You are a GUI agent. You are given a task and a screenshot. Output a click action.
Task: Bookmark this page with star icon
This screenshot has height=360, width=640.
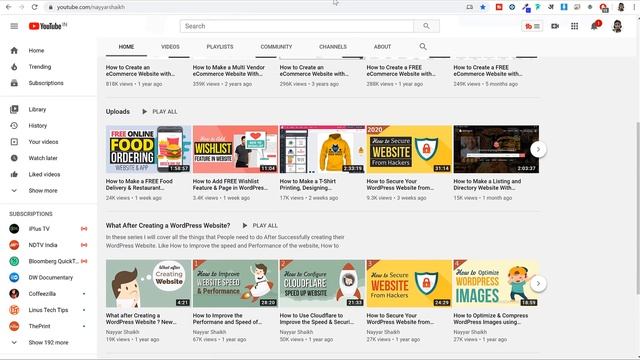483,7
